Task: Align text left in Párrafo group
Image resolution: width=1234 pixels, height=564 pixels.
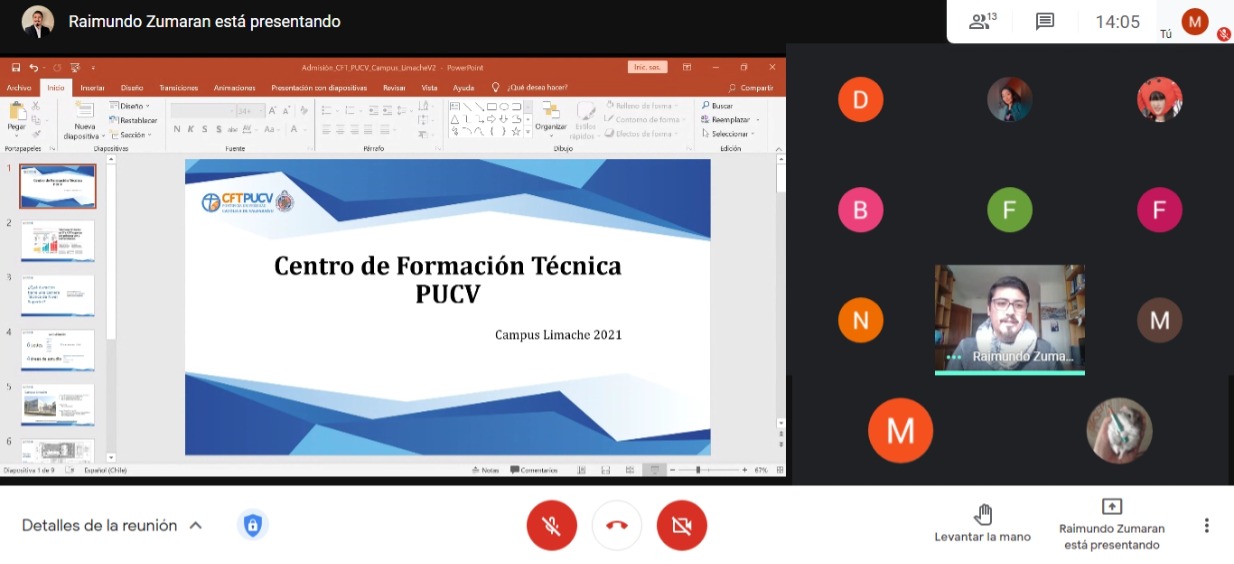Action: pyautogui.click(x=326, y=129)
